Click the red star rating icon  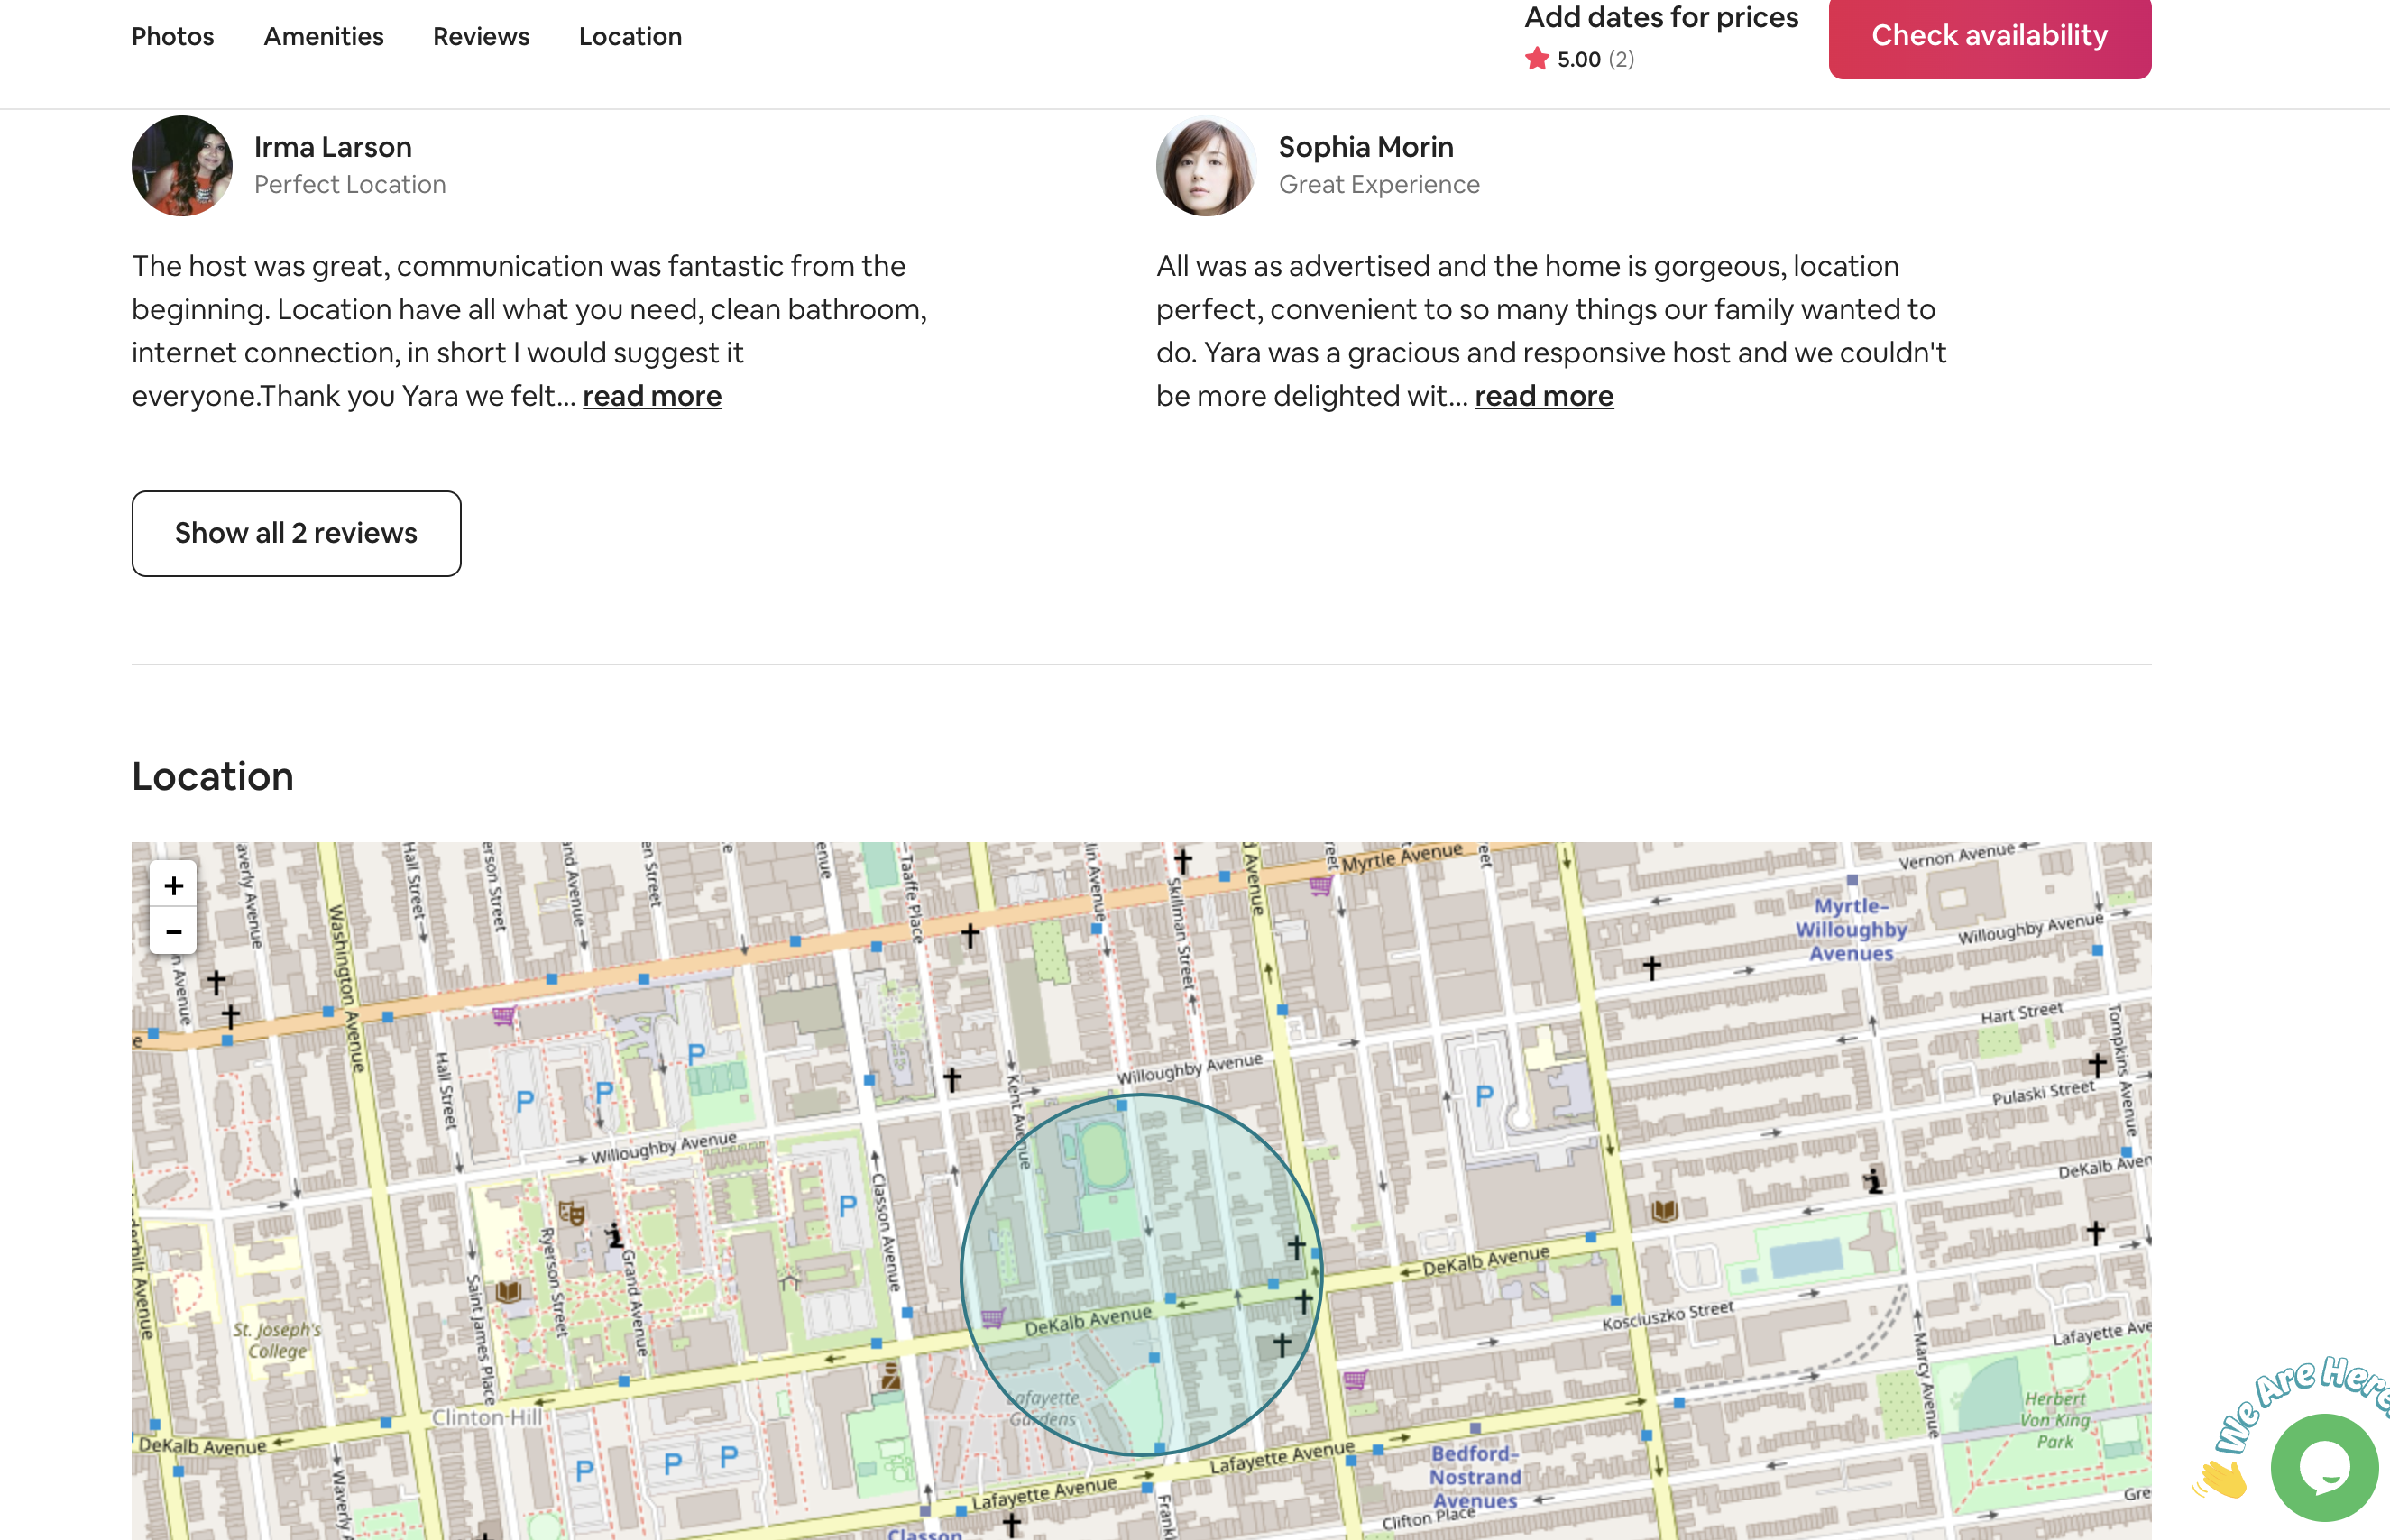[x=1537, y=59]
